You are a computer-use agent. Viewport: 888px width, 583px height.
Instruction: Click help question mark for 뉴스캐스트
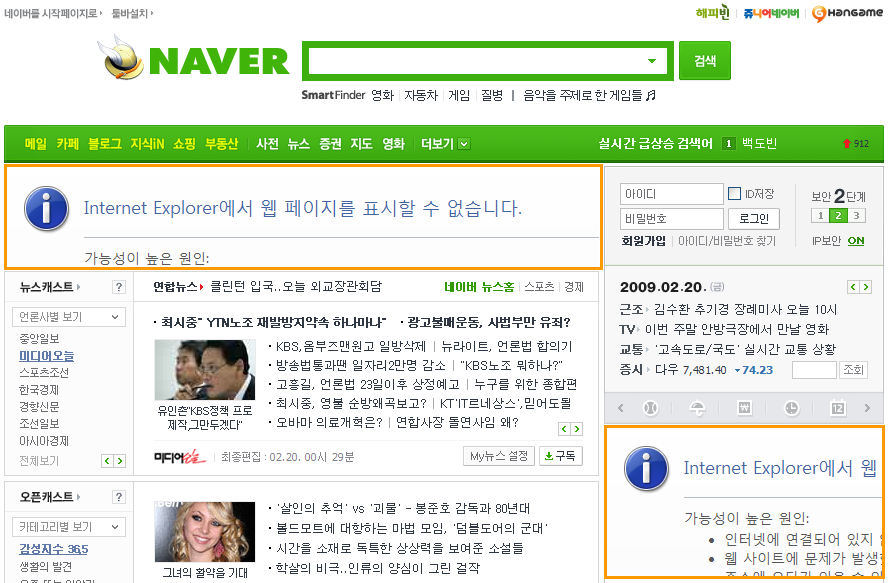[x=118, y=287]
